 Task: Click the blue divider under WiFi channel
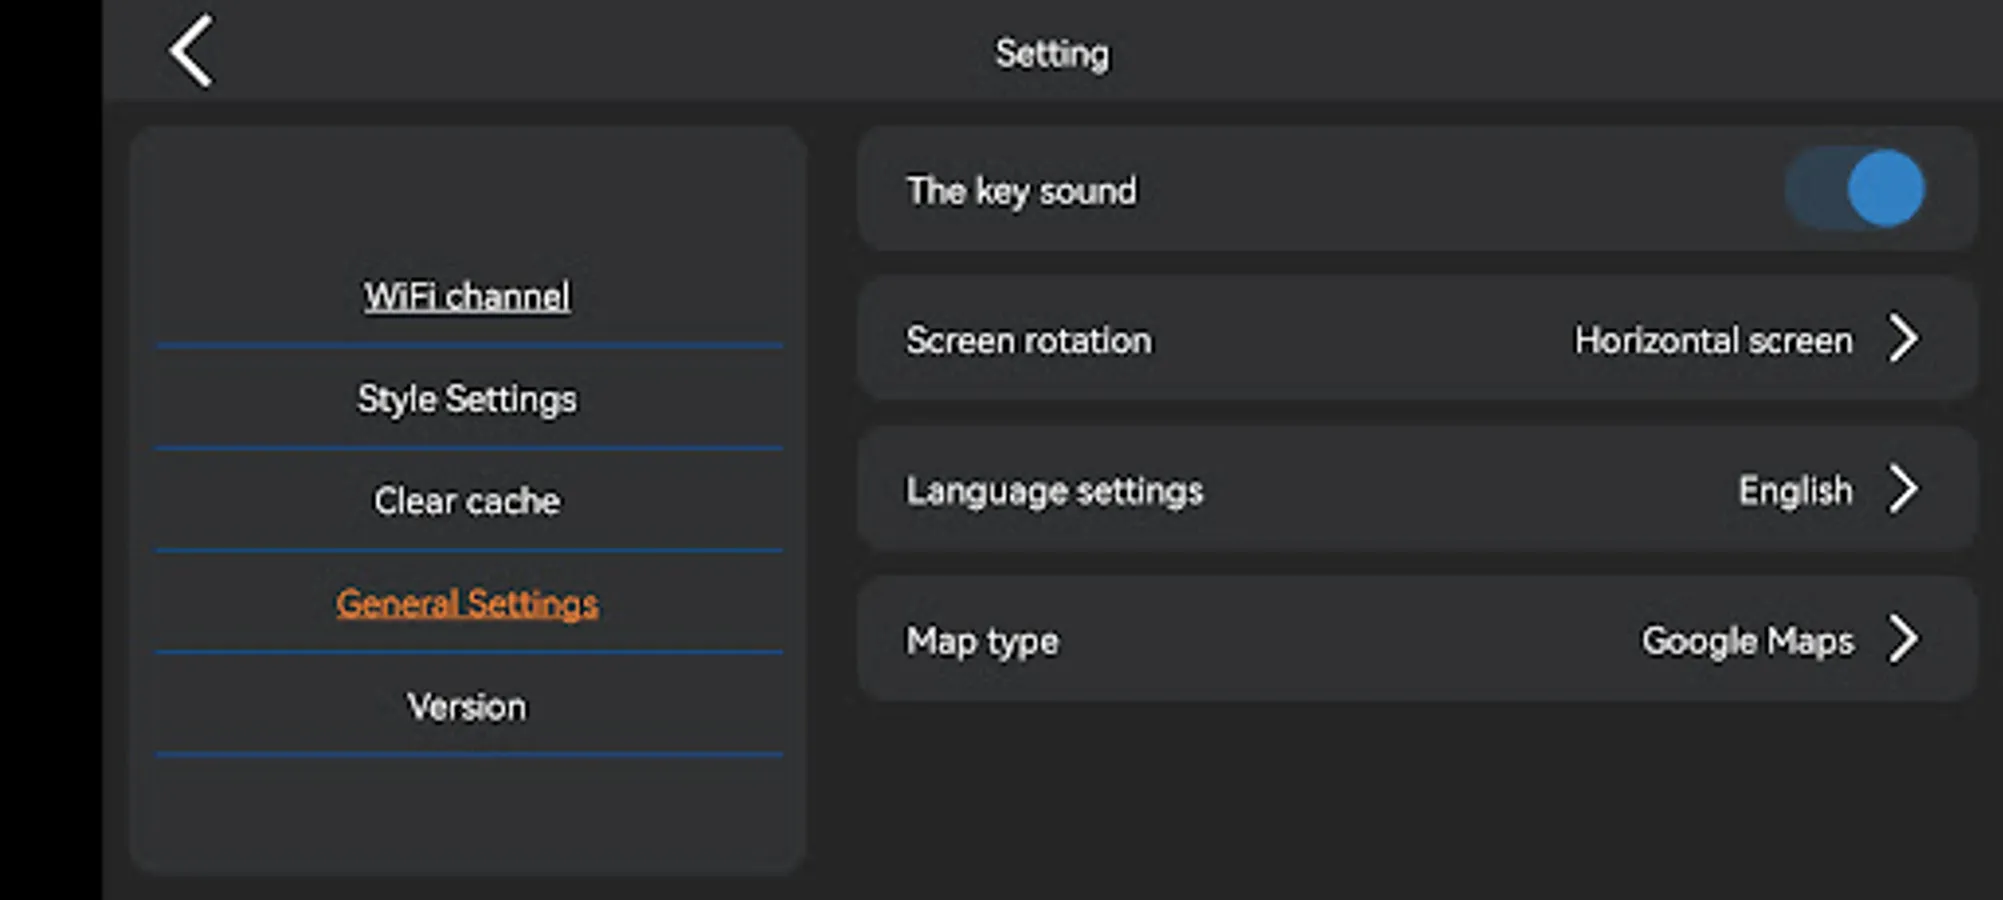[469, 346]
